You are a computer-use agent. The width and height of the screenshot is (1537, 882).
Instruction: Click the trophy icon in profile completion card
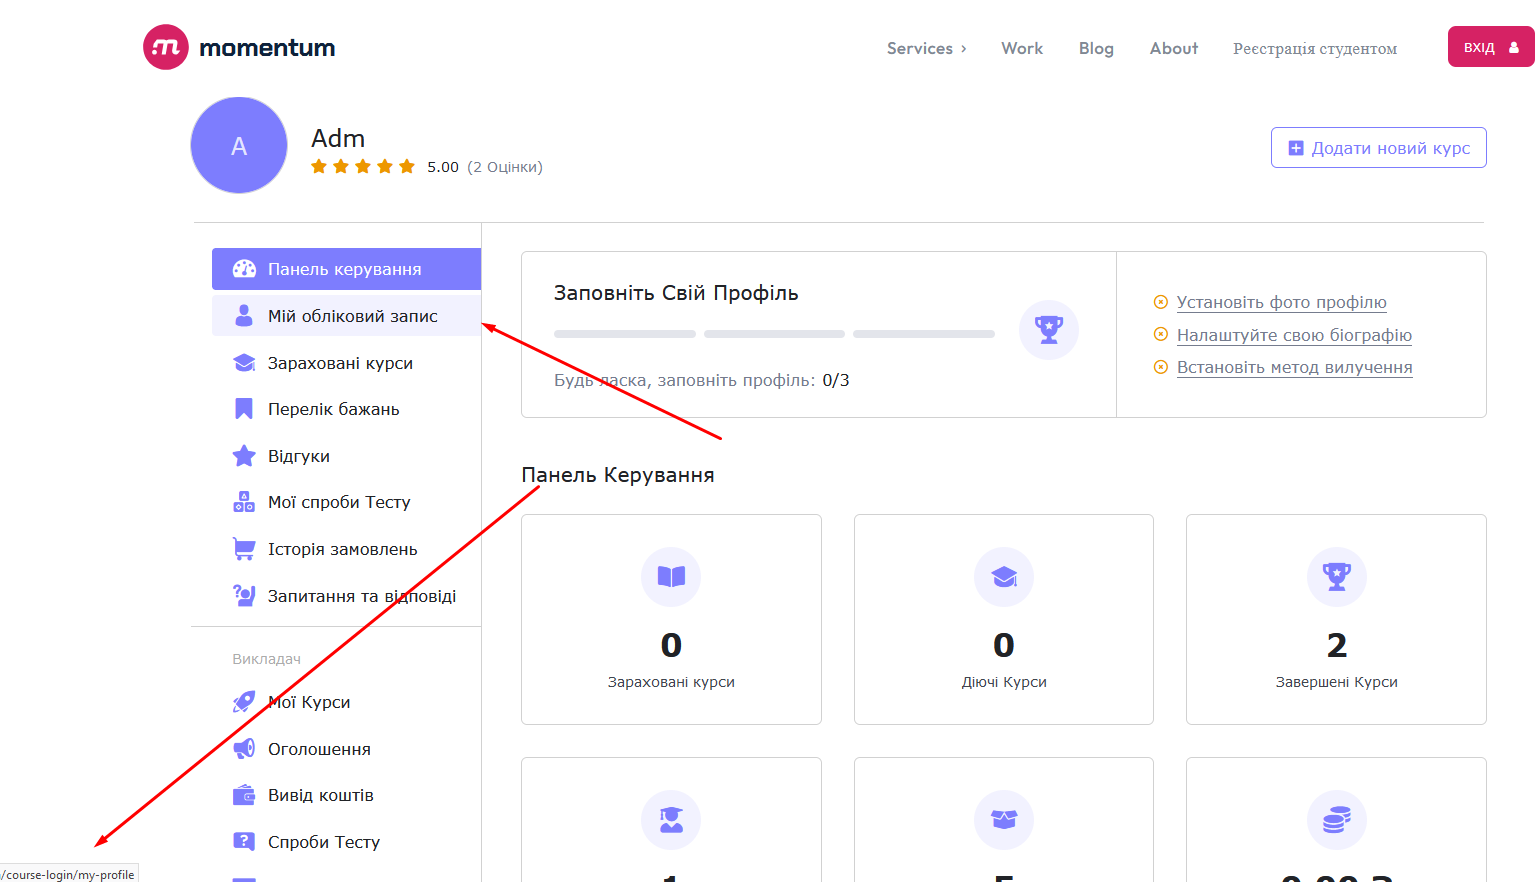point(1049,330)
